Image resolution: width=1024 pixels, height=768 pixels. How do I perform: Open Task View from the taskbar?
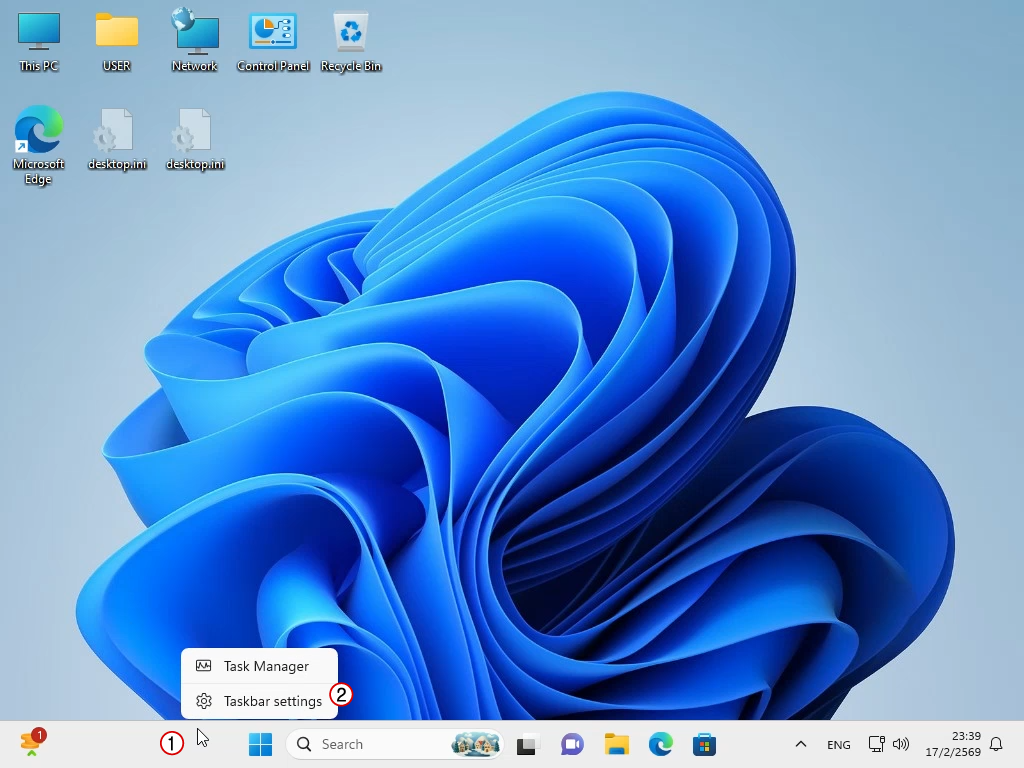pos(527,744)
